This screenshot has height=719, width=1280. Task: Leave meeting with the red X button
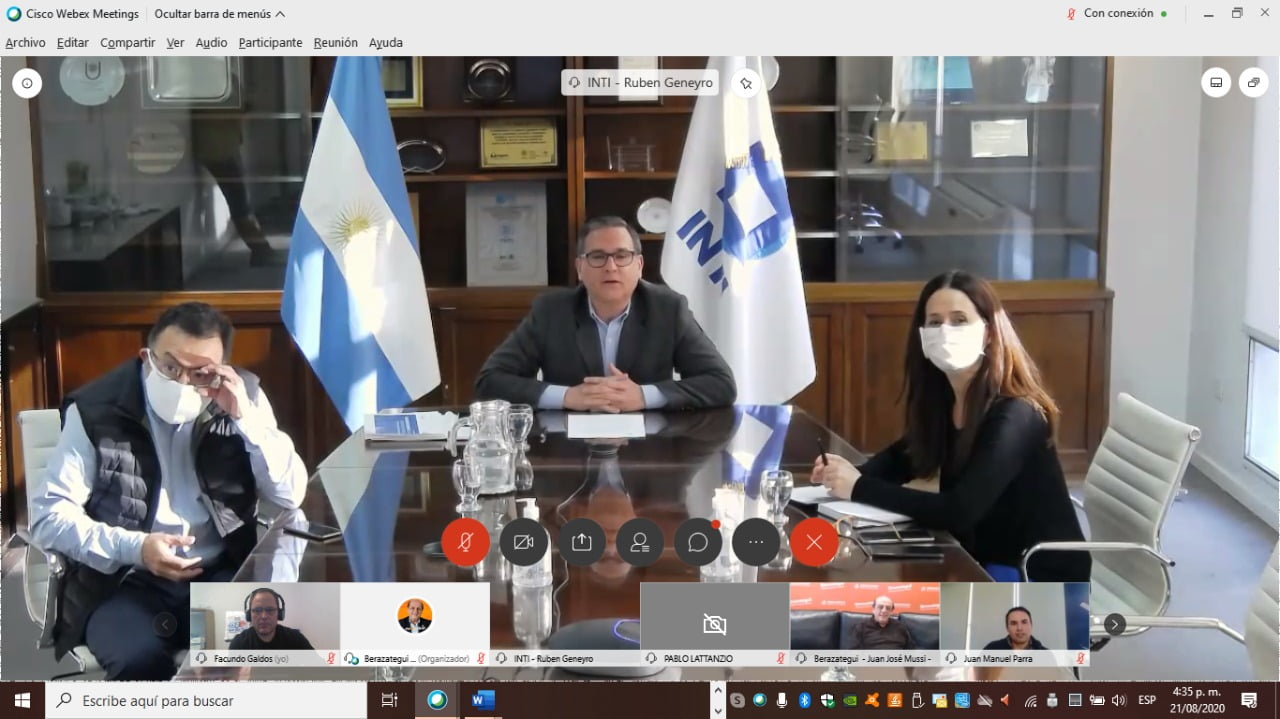pos(814,542)
